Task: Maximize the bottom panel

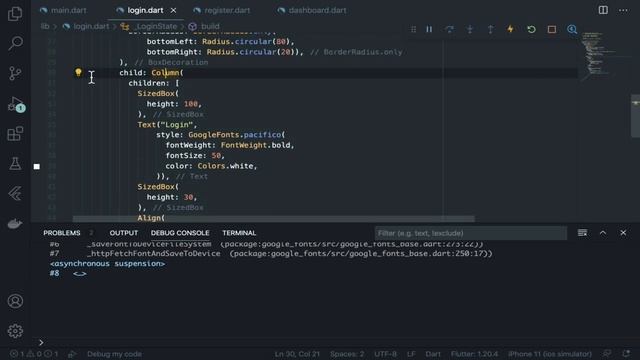Action: click(x=603, y=233)
